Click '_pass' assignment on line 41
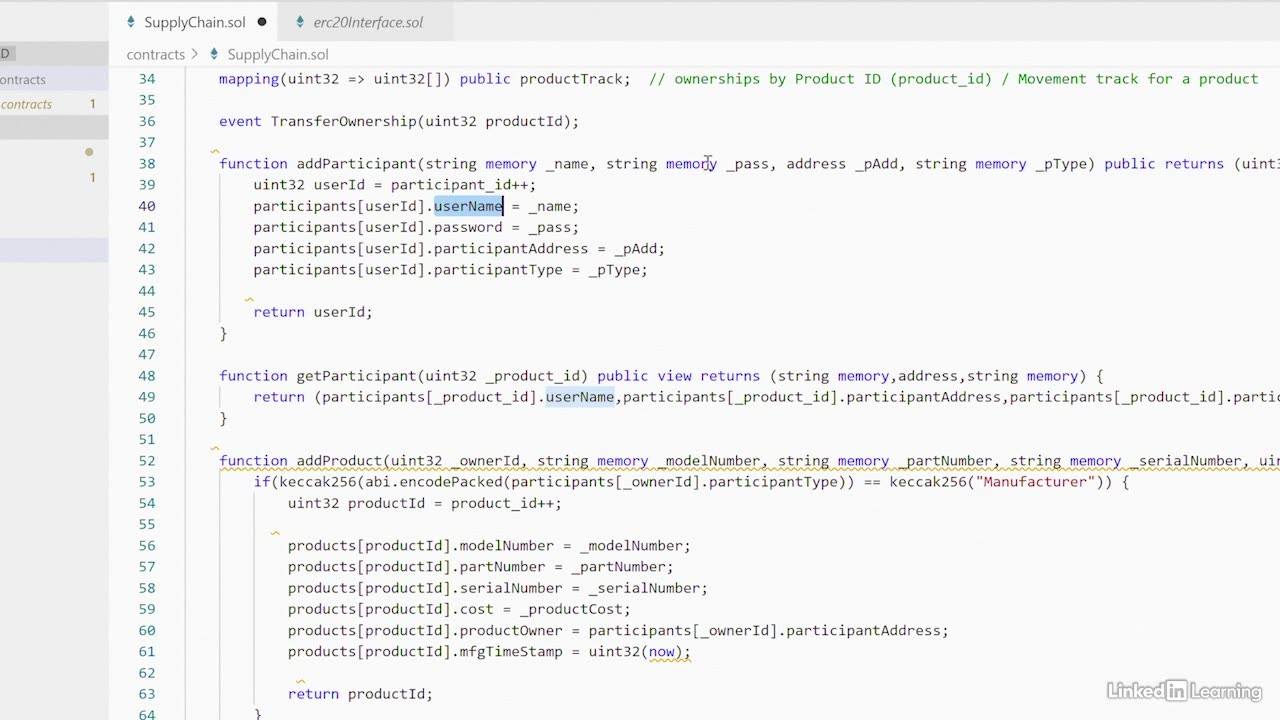 (x=549, y=227)
